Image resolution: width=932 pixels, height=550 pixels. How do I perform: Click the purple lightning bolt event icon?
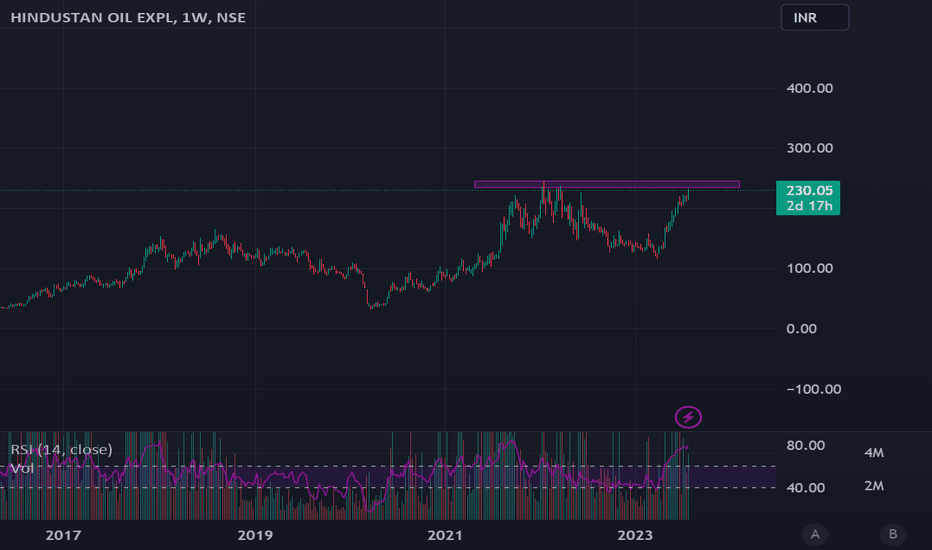[x=688, y=417]
